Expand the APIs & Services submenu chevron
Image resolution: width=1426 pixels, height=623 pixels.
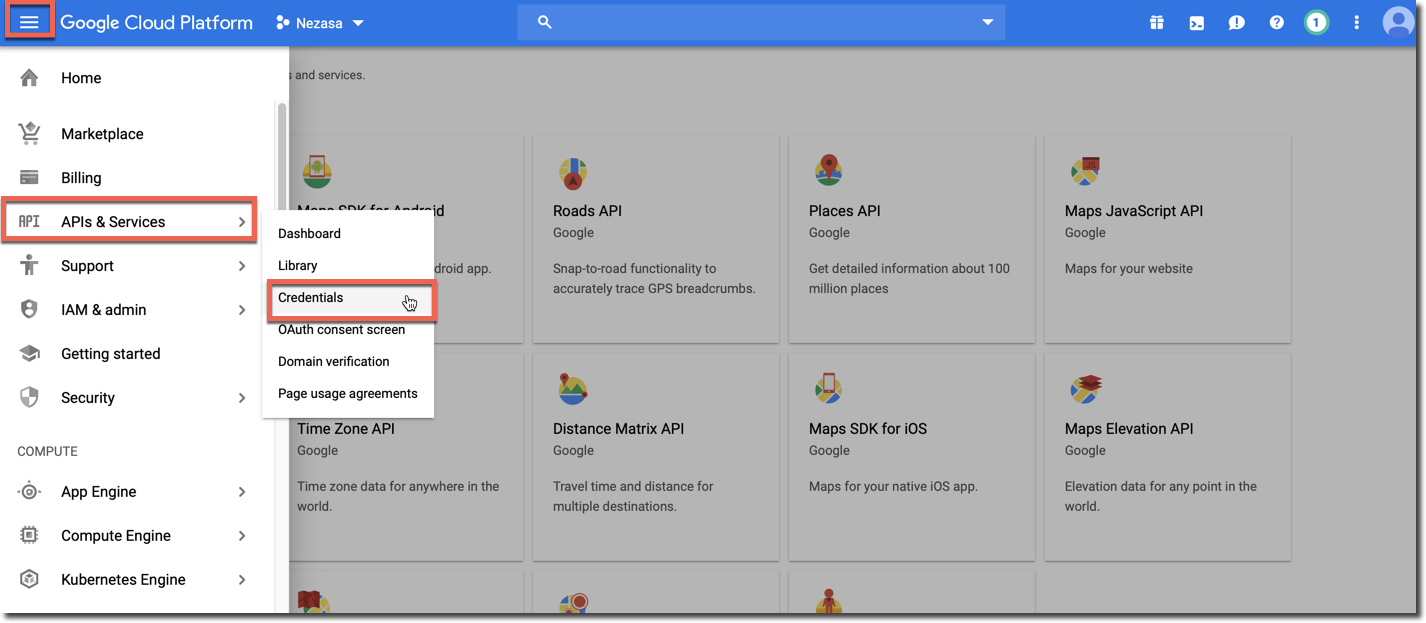[x=242, y=222]
